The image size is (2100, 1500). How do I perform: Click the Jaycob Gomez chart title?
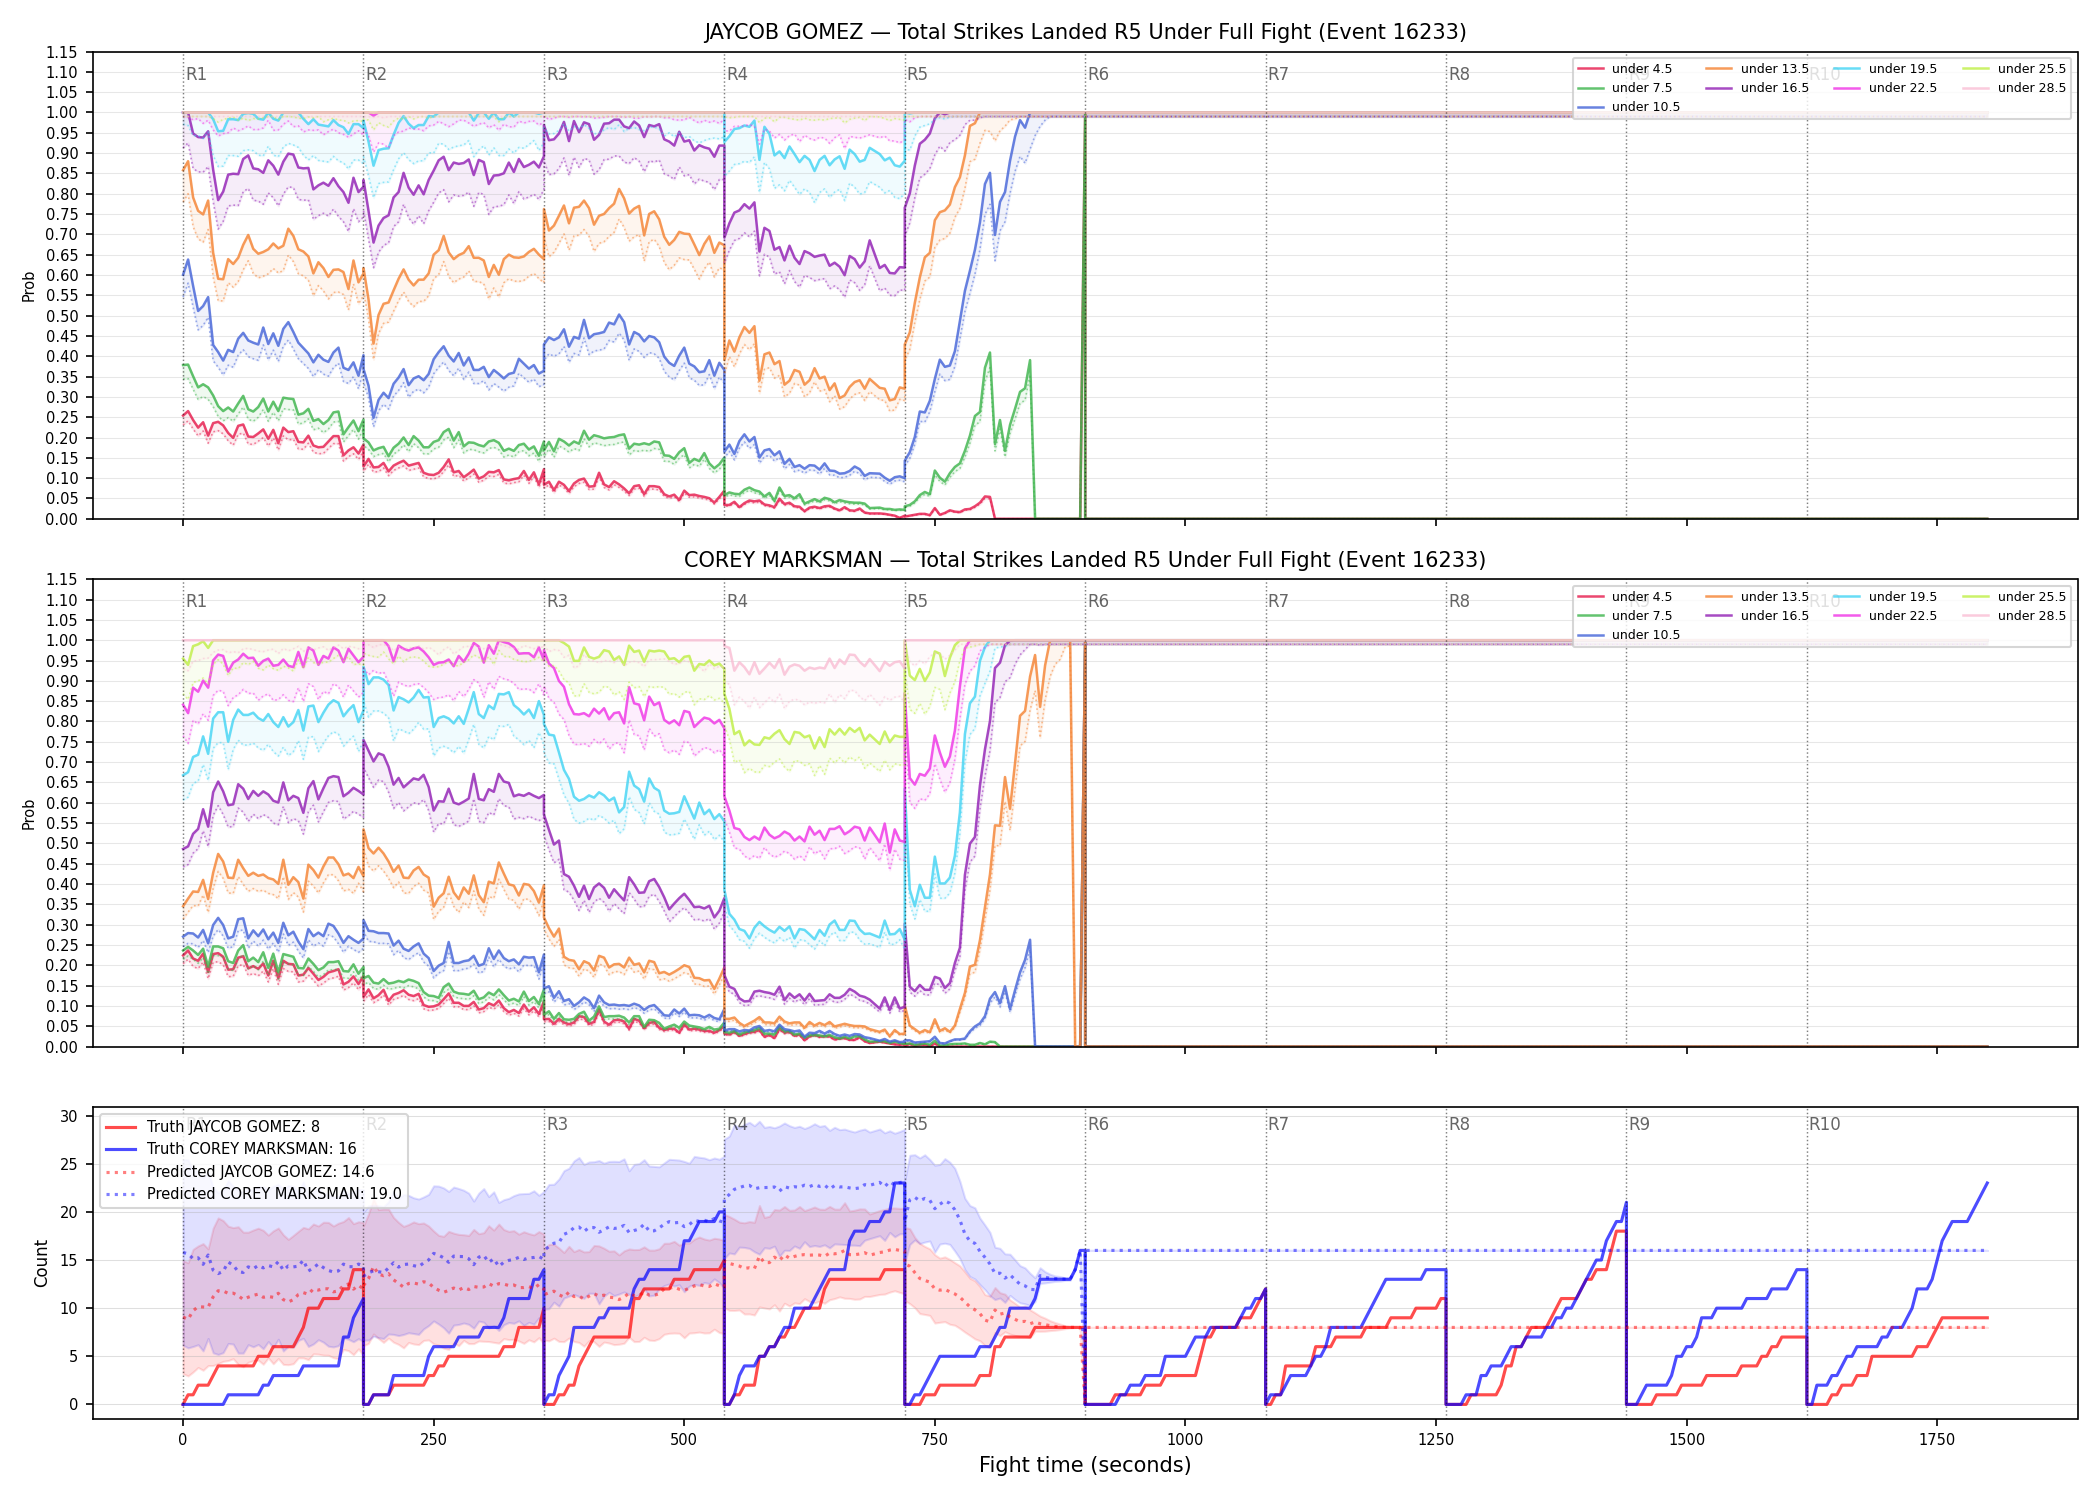pyautogui.click(x=1085, y=32)
